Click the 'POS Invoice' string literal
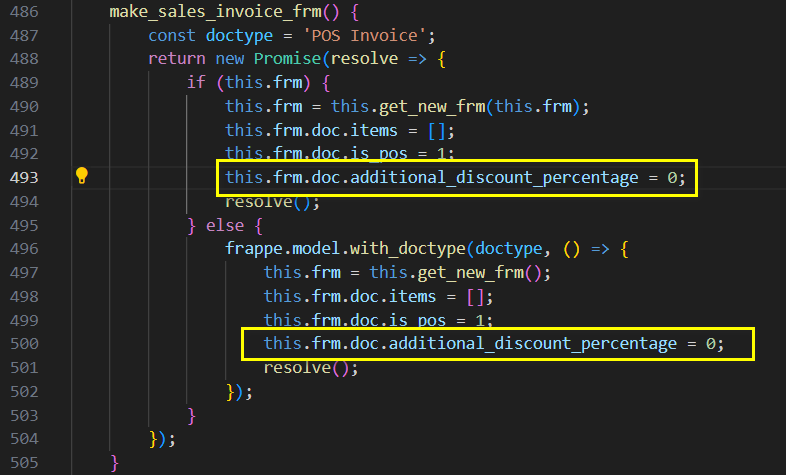The image size is (786, 475). pyautogui.click(x=364, y=36)
